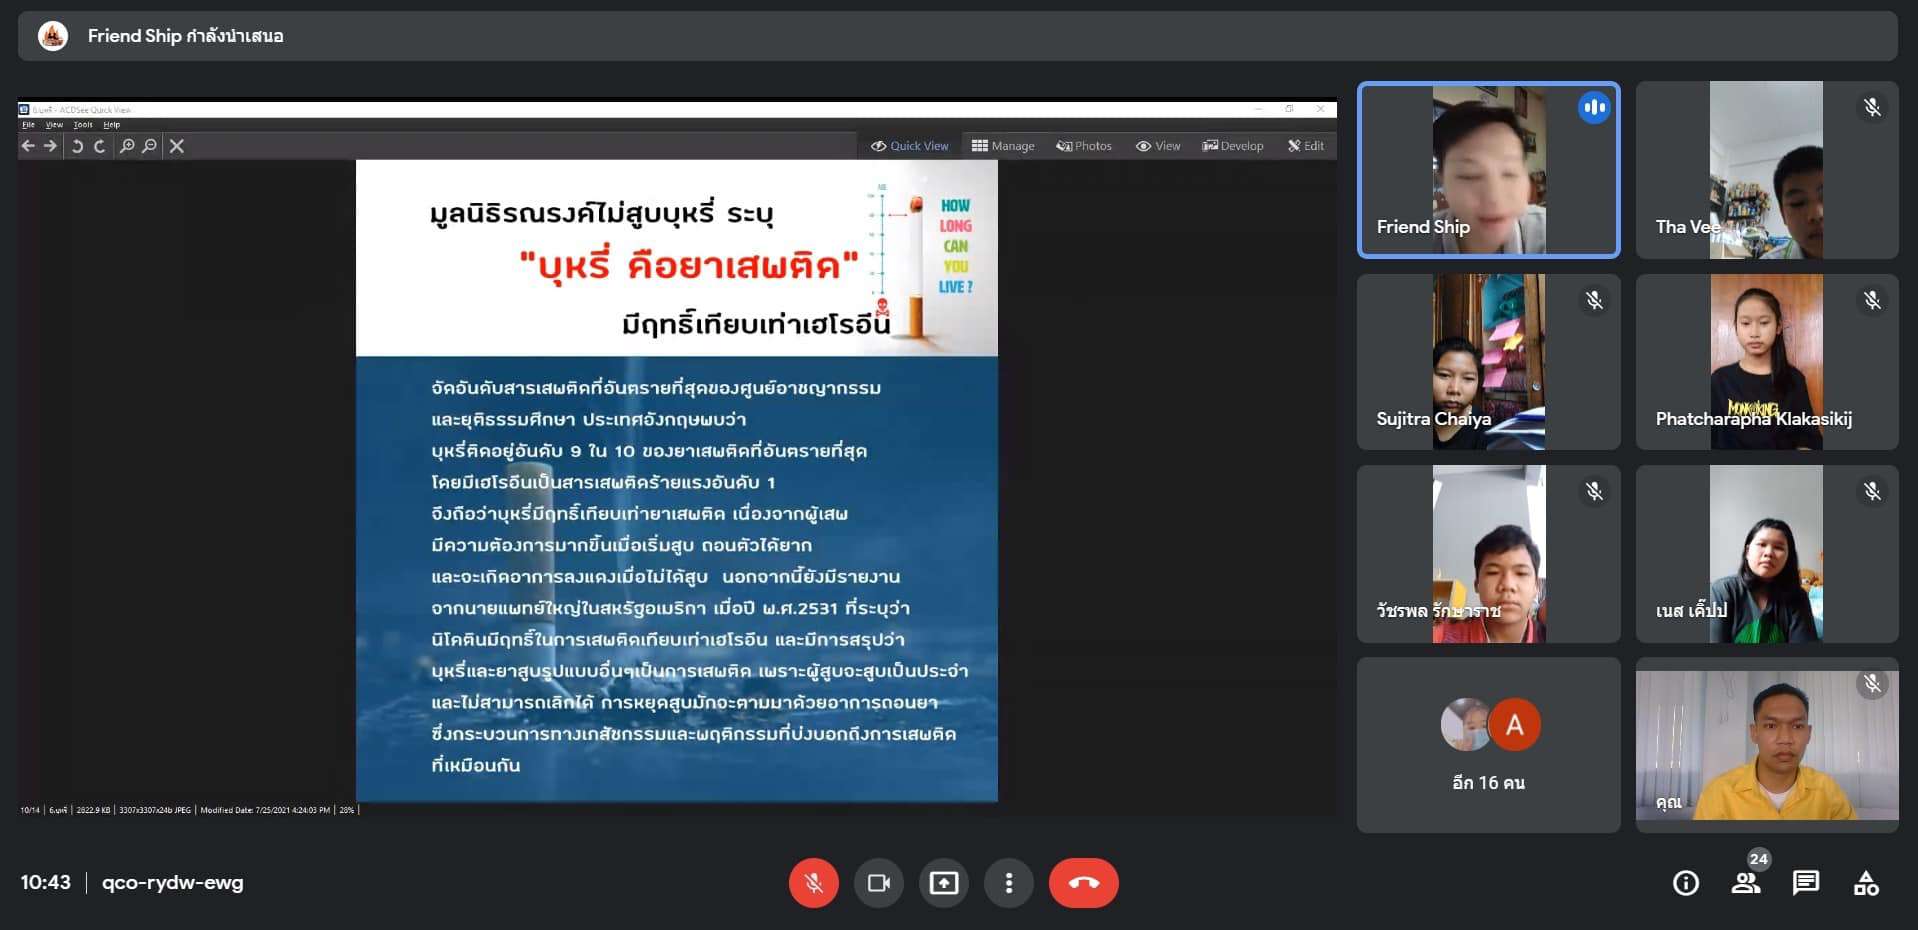
Task: Open the three-dot more options menu
Action: pos(1008,883)
